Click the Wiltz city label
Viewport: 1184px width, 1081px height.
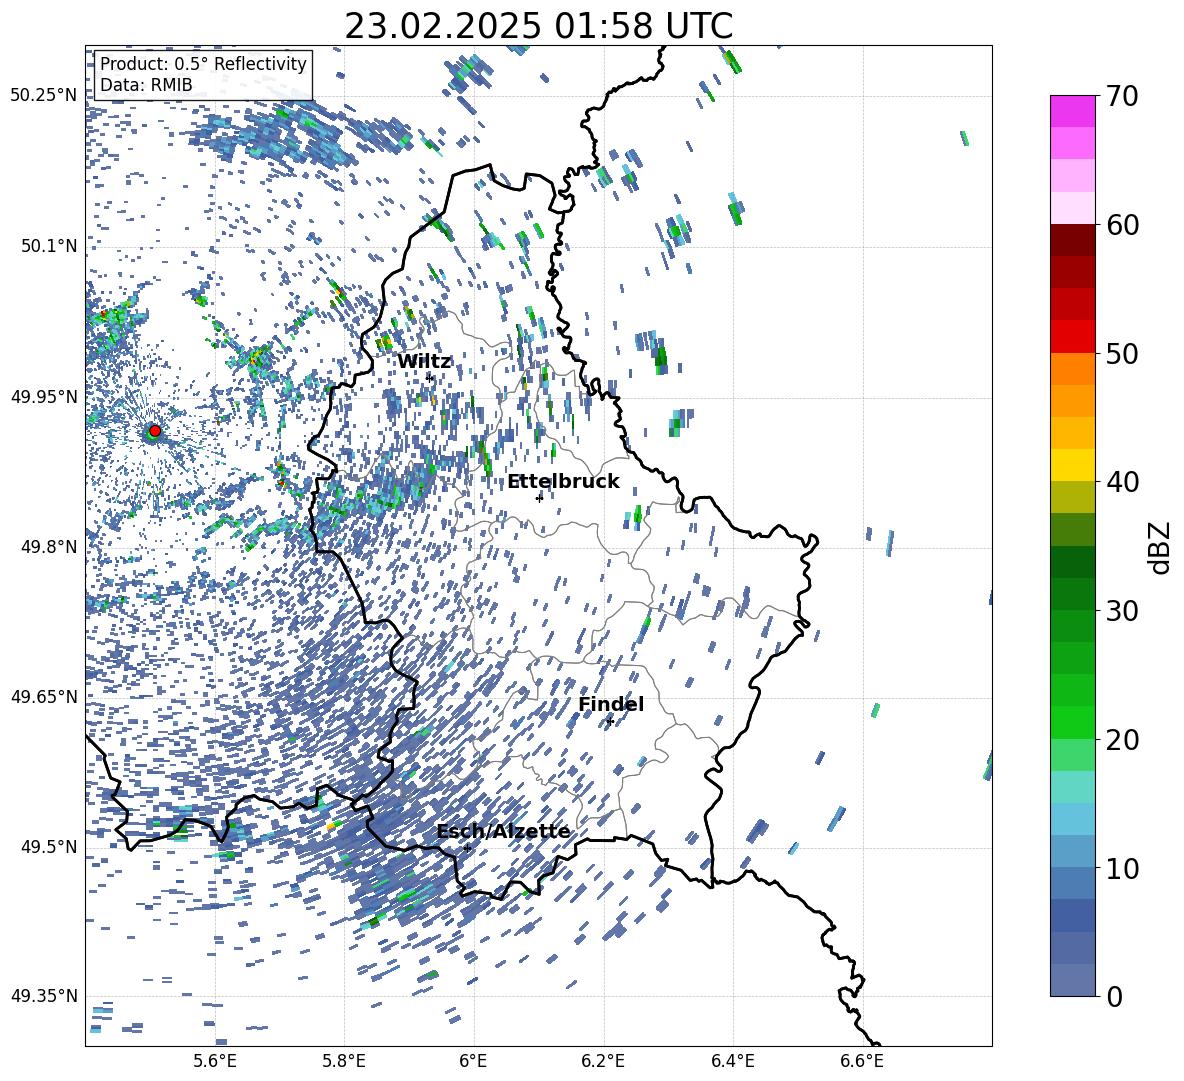[424, 361]
